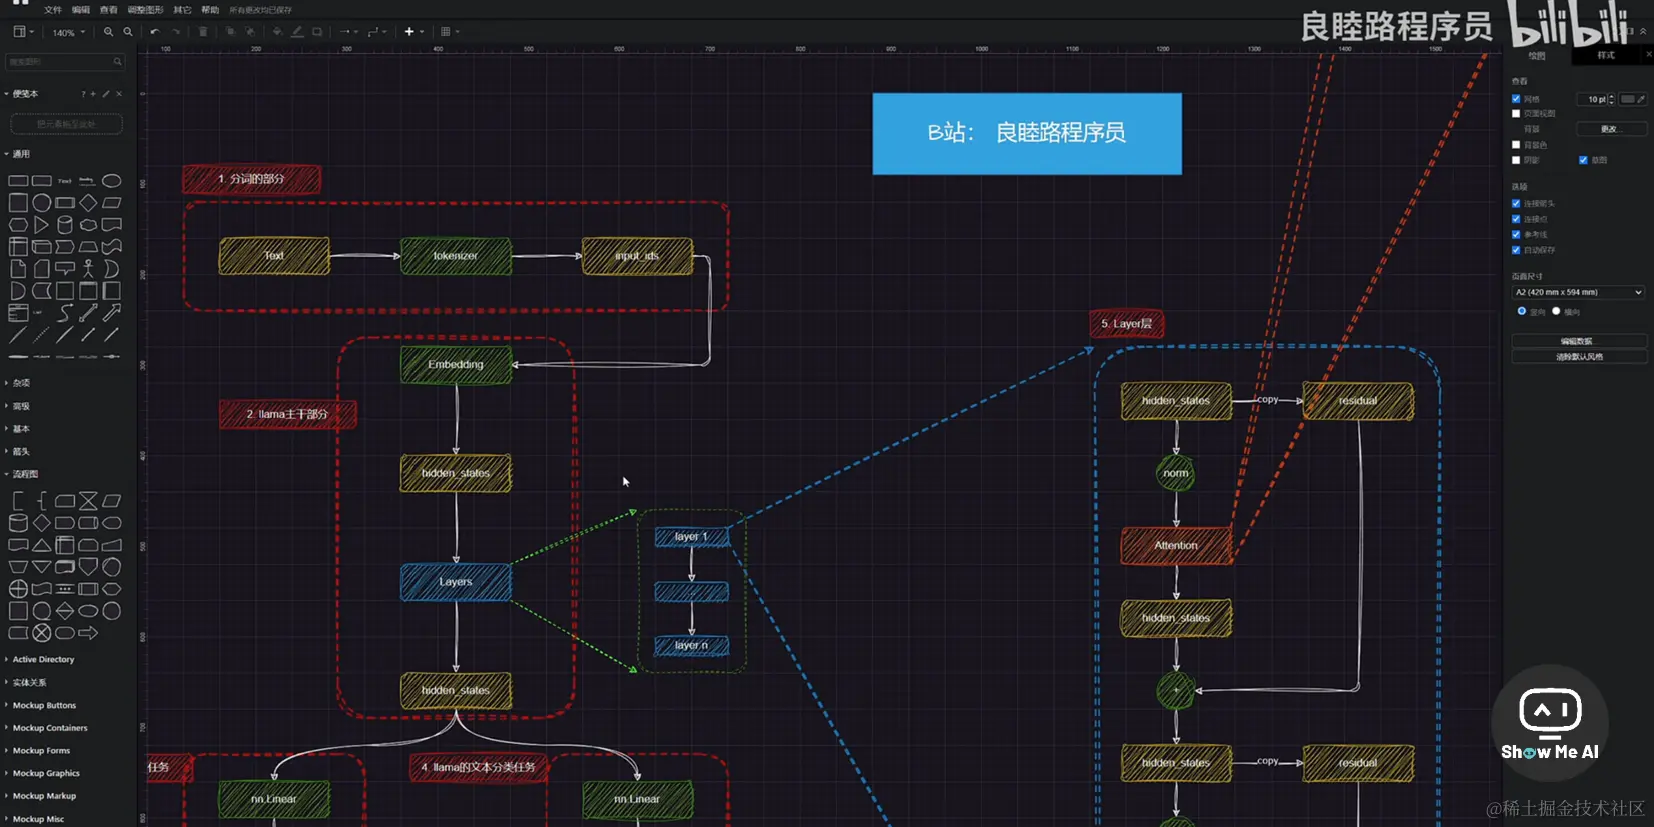Click the search icon in shapes search box
The height and width of the screenshot is (827, 1654).
pyautogui.click(x=117, y=62)
